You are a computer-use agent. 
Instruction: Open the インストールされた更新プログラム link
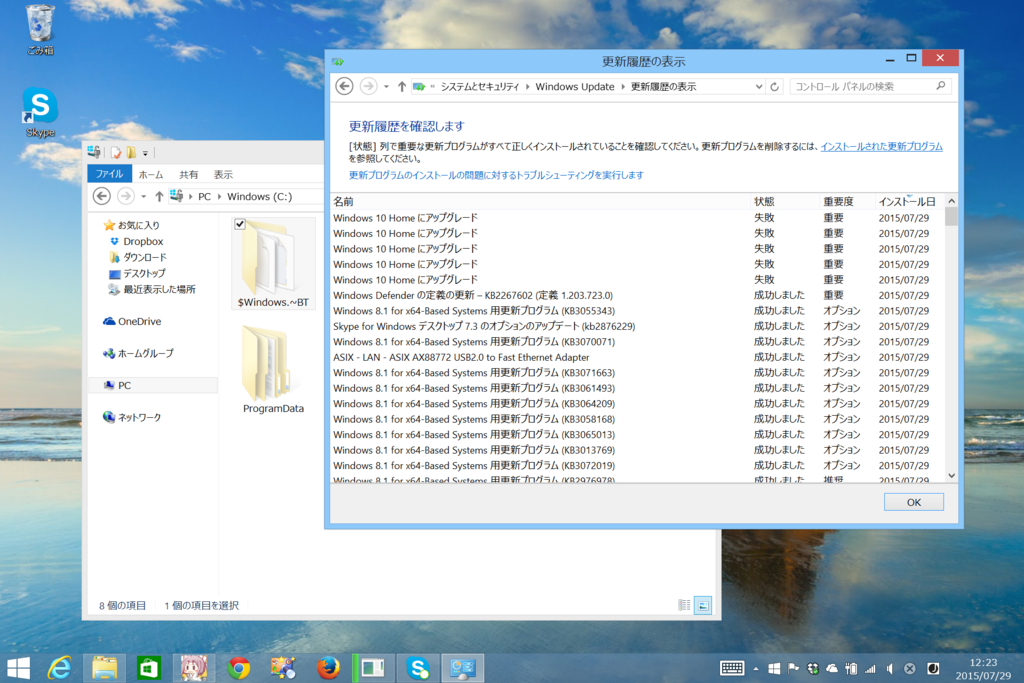point(882,146)
